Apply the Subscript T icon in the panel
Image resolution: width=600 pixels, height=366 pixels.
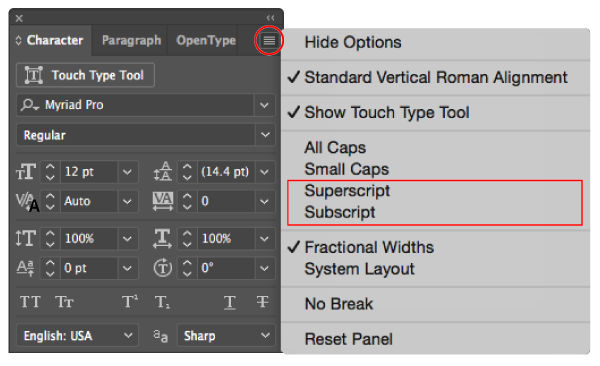tap(162, 302)
